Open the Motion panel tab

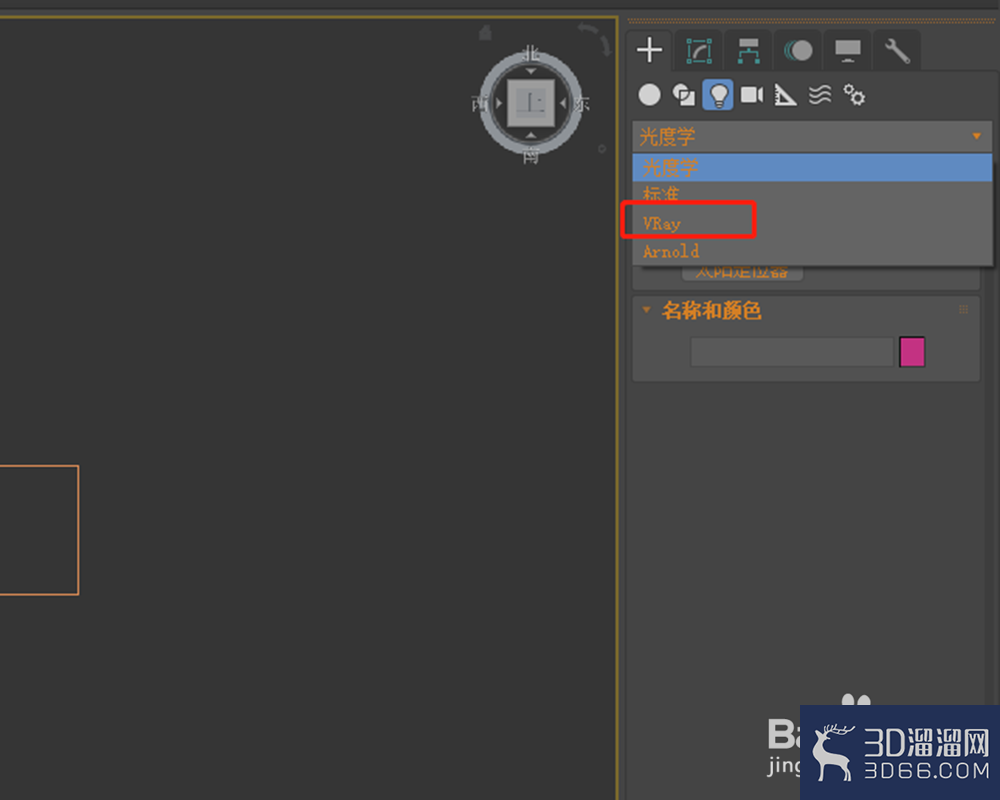pos(798,50)
